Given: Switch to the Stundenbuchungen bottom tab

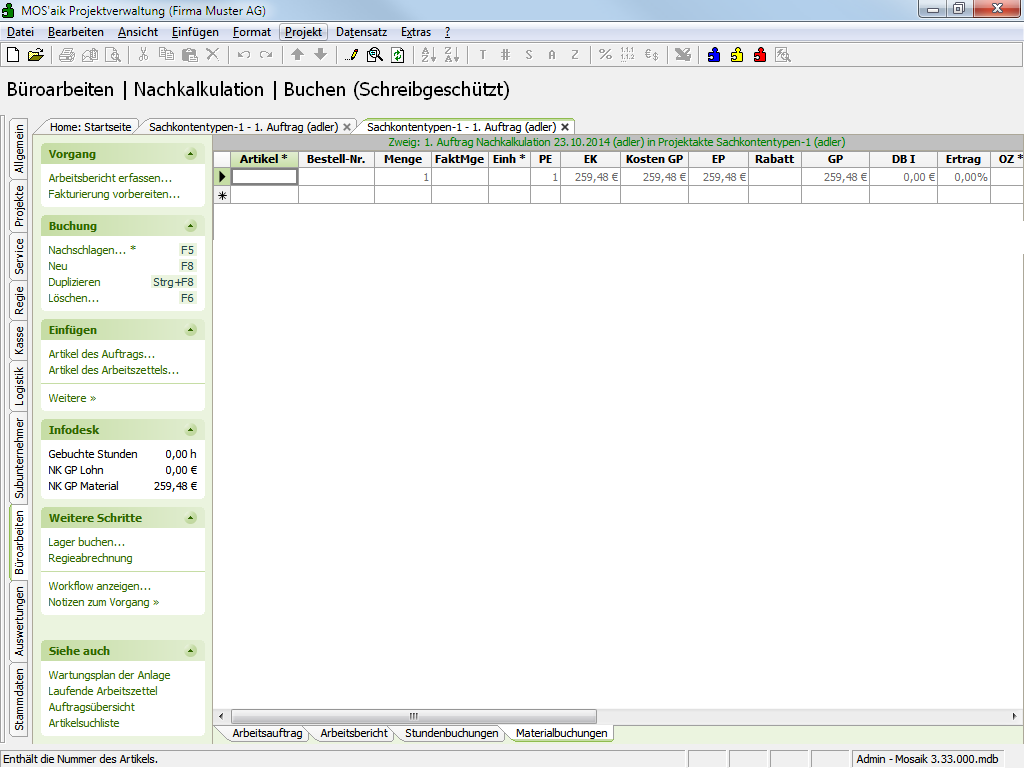Looking at the screenshot, I should click(451, 733).
